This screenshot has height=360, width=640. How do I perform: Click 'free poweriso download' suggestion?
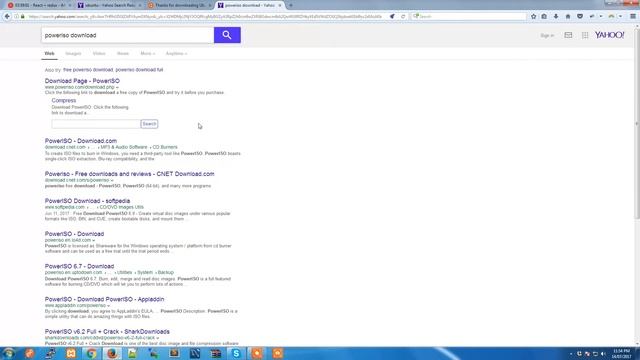pyautogui.click(x=88, y=70)
